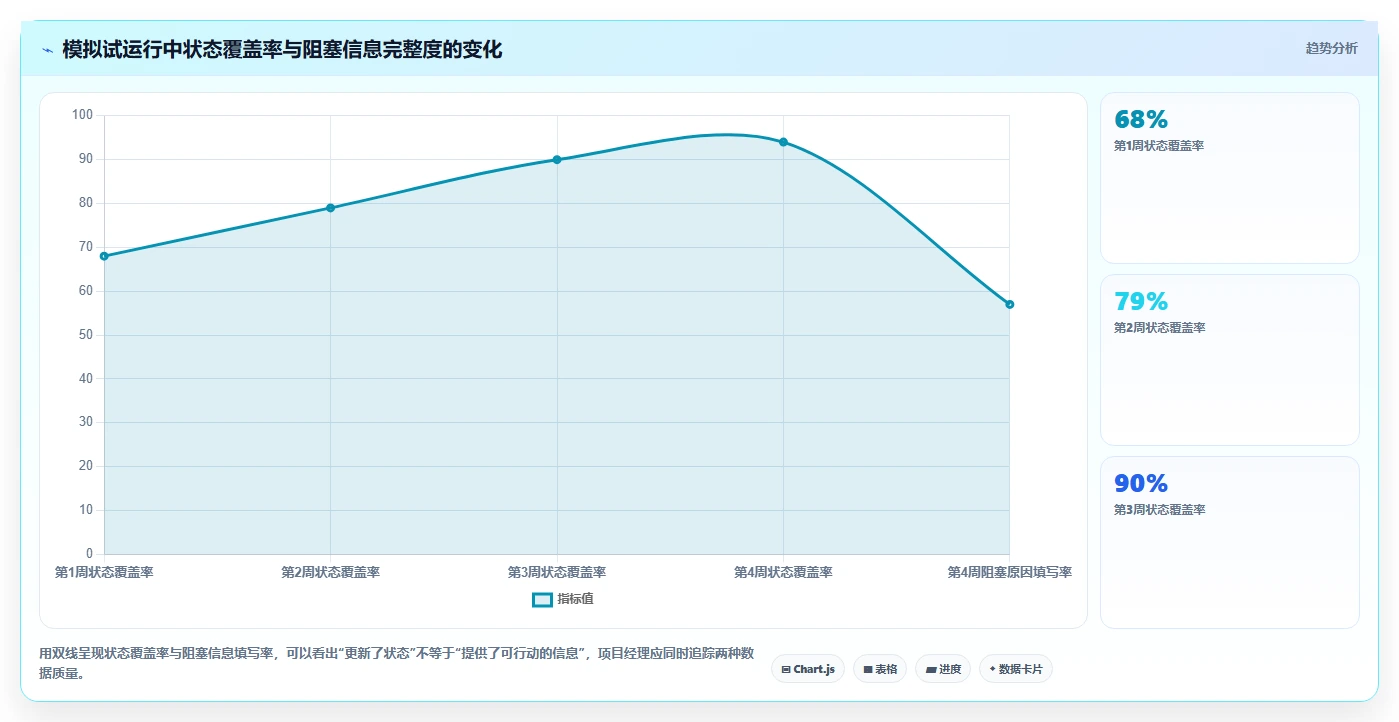
Task: Click the 第2周状态覆盖率 data point at 79
Action: click(330, 208)
